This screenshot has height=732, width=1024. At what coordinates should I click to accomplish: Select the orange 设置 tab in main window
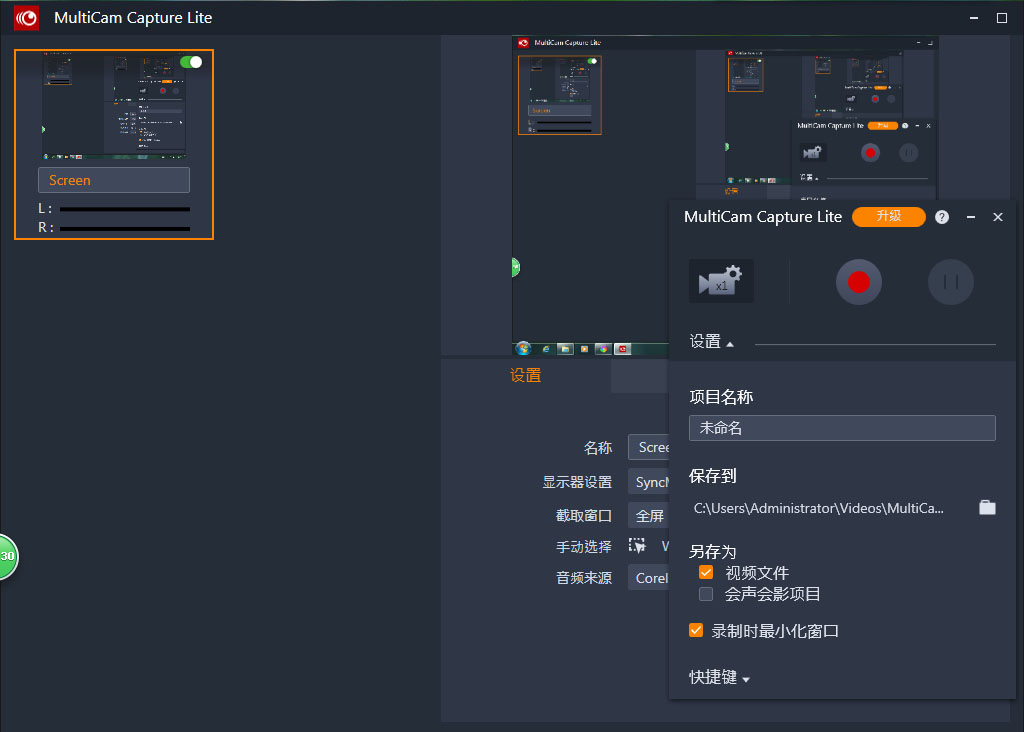click(x=526, y=375)
